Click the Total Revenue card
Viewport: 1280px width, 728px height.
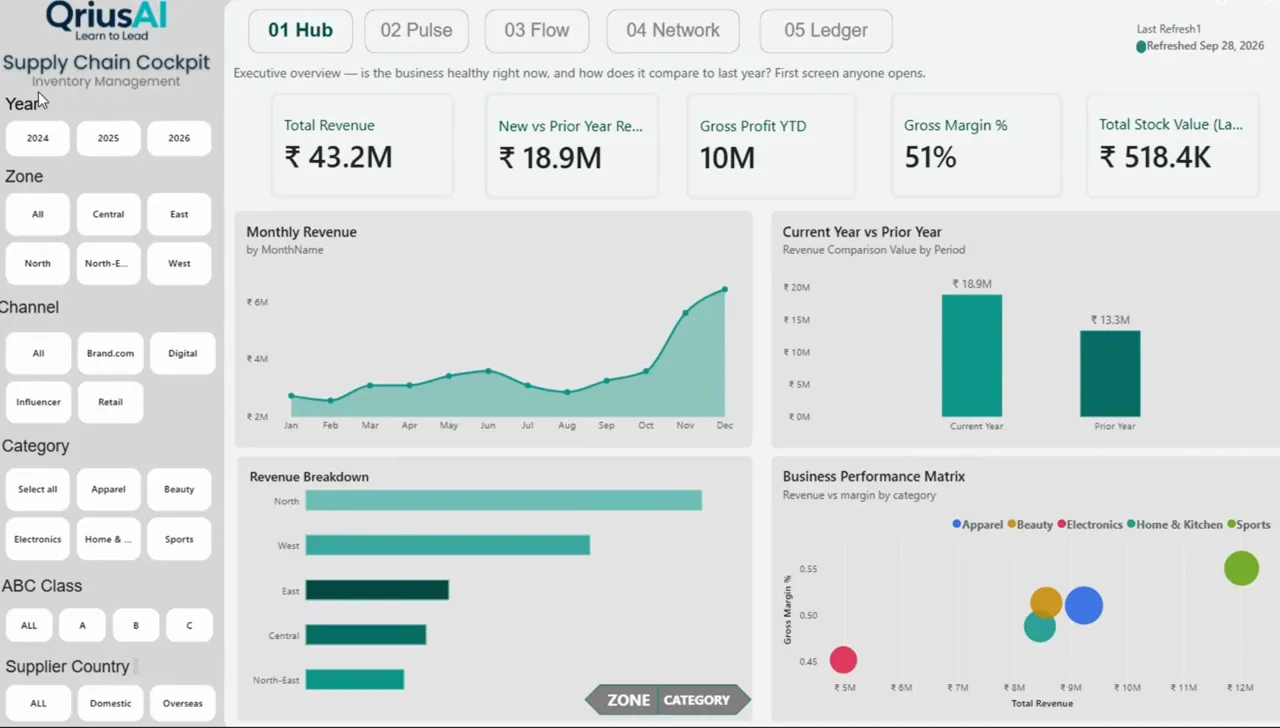click(362, 145)
